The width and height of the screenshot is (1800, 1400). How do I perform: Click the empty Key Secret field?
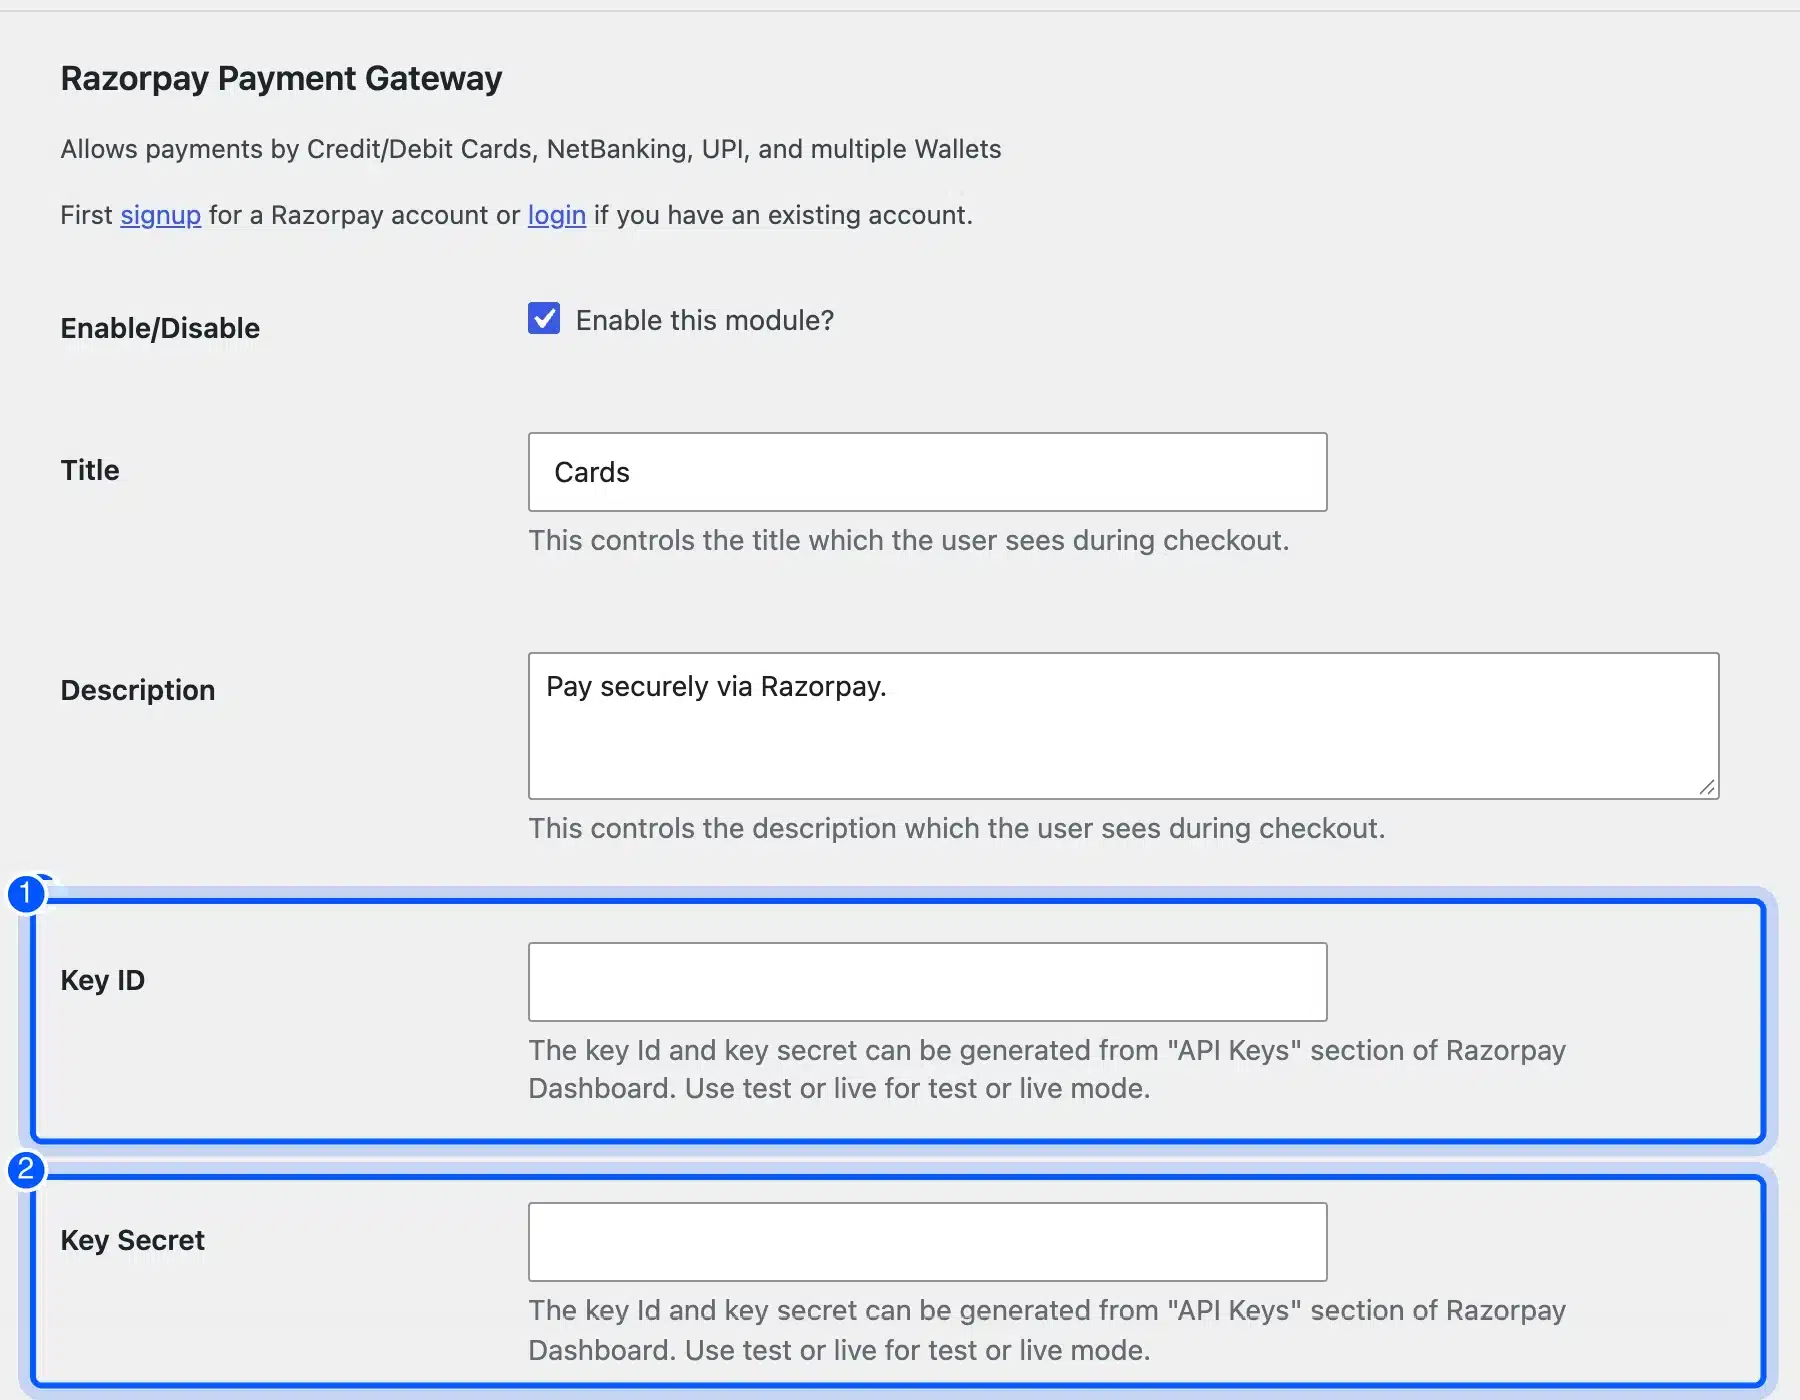click(928, 1242)
